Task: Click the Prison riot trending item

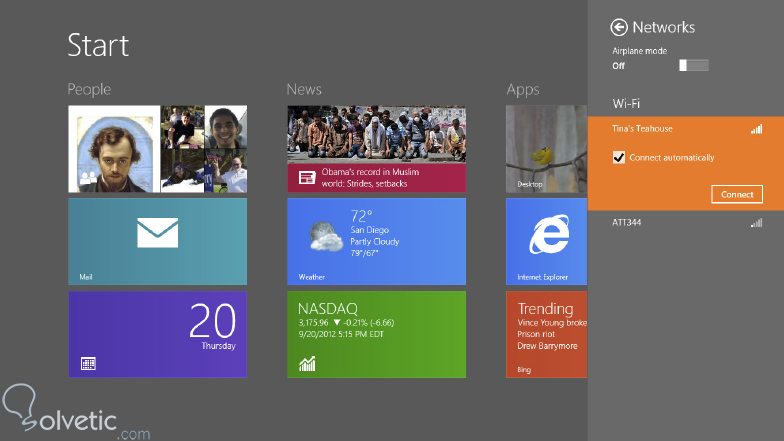Action: click(536, 334)
